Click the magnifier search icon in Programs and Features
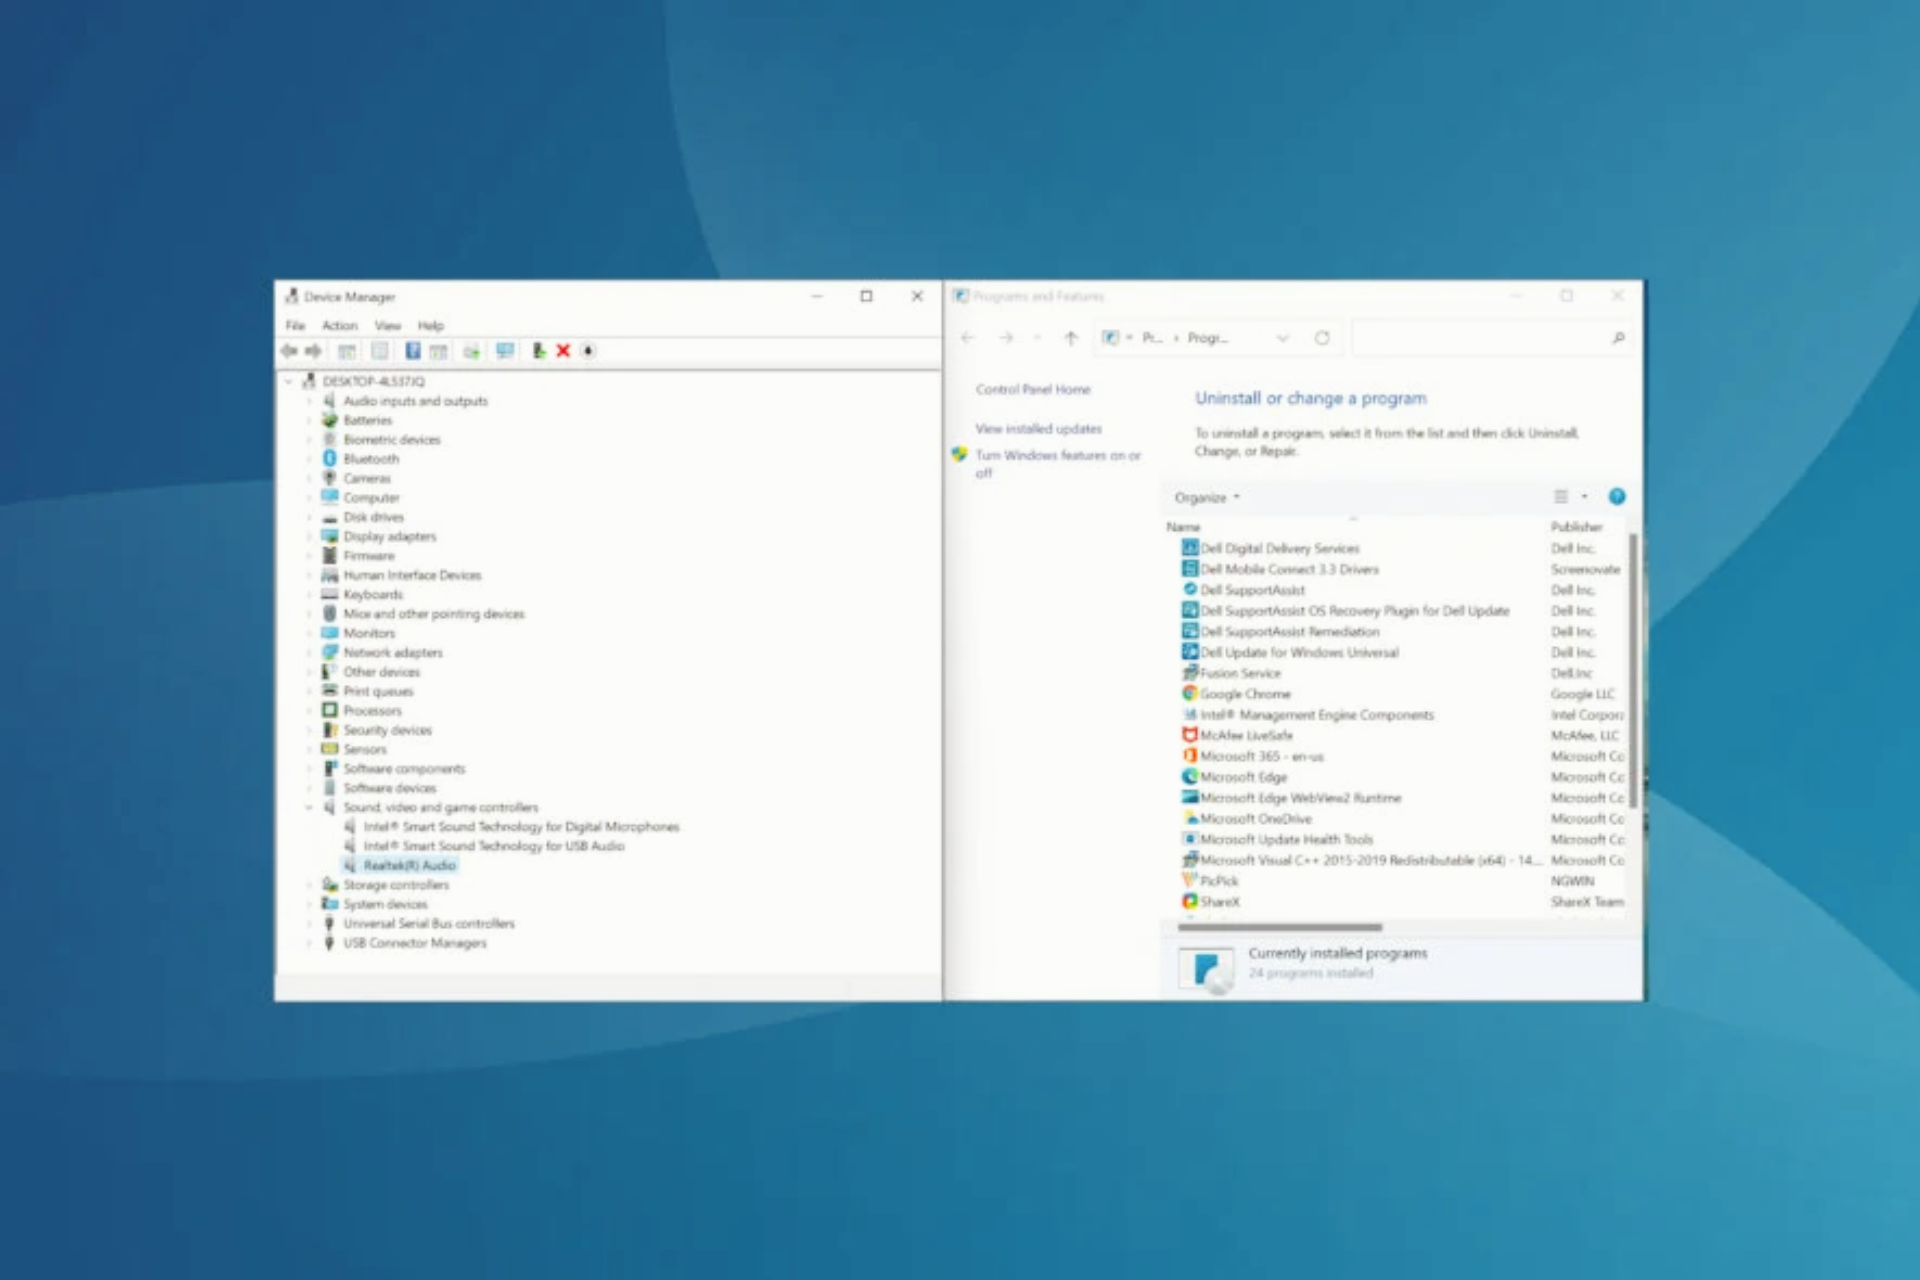 click(x=1618, y=338)
